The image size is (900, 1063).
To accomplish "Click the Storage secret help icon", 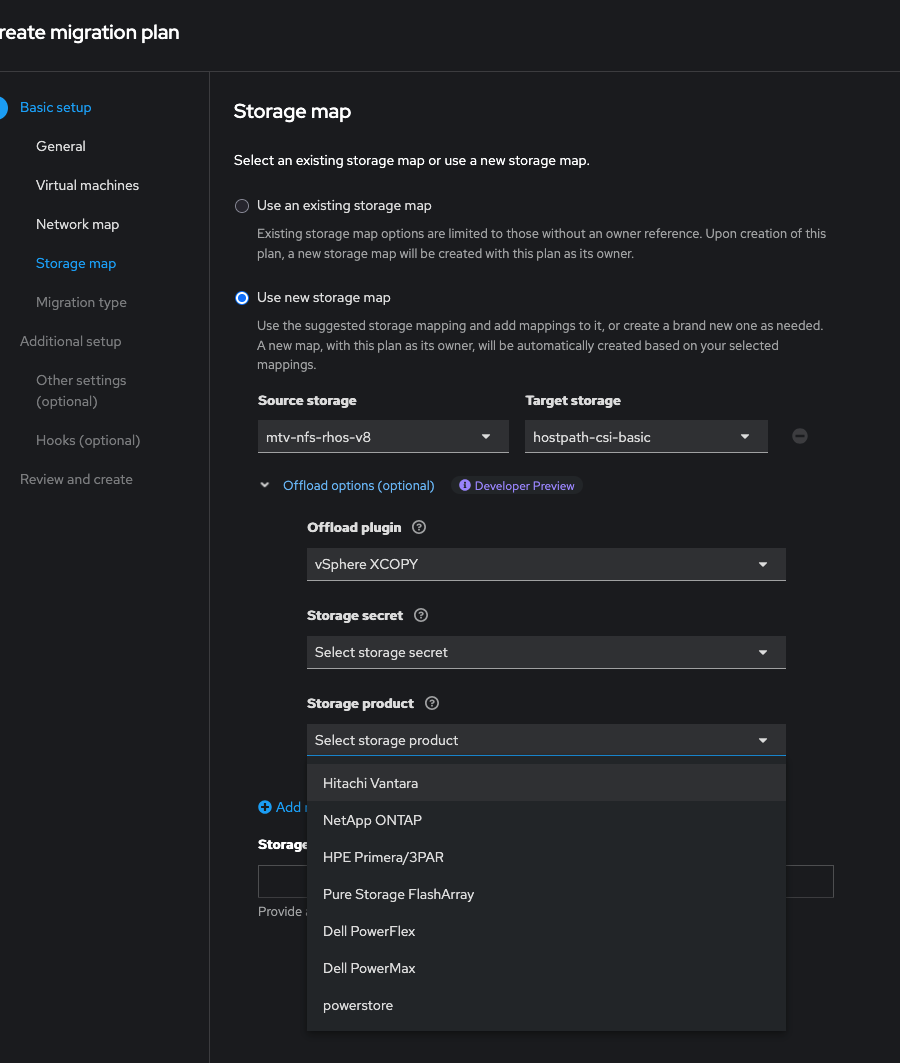I will click(421, 615).
